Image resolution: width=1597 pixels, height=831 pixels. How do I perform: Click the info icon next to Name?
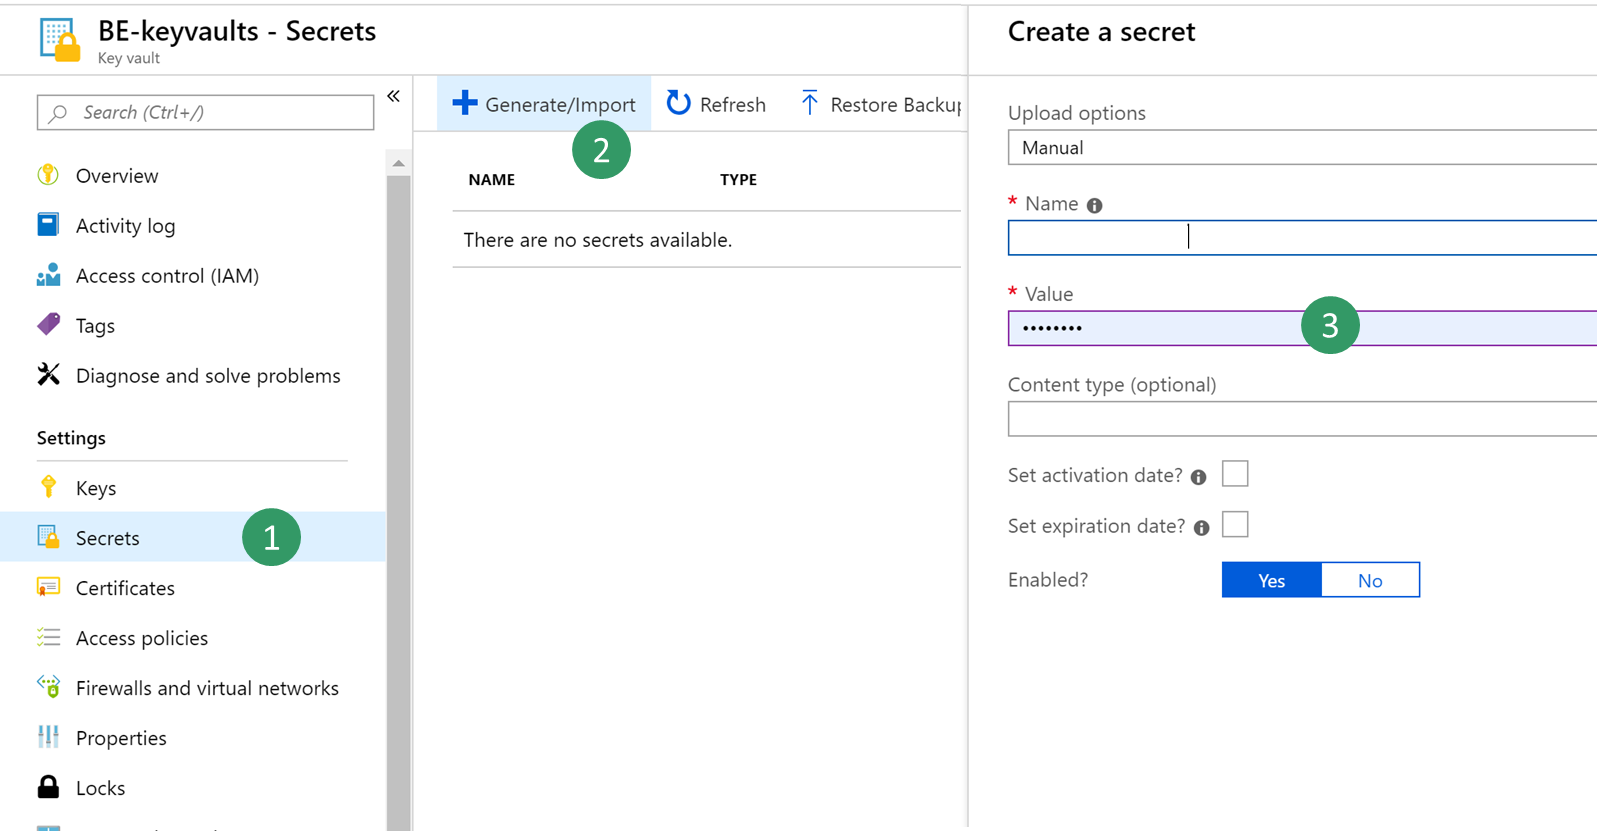click(x=1095, y=206)
